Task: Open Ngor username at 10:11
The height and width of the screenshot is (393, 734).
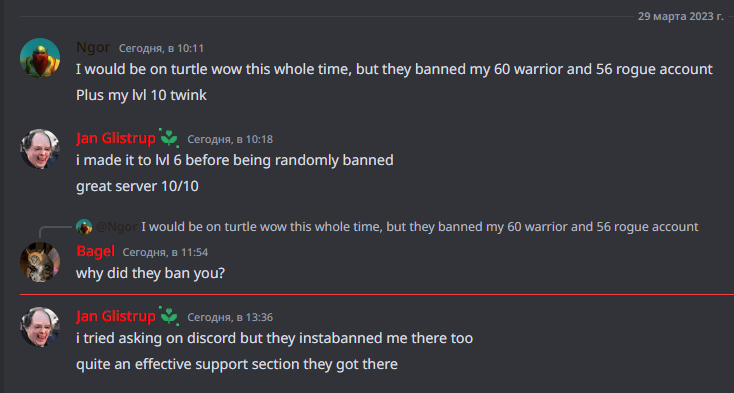Action: (x=93, y=47)
